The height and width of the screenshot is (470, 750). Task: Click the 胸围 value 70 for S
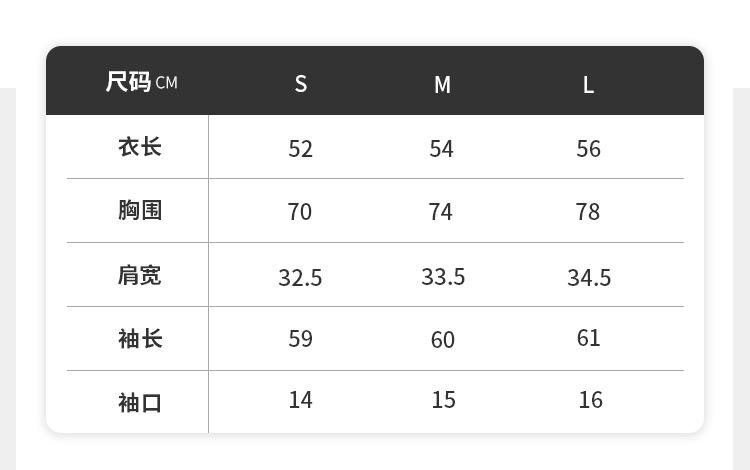pos(300,212)
